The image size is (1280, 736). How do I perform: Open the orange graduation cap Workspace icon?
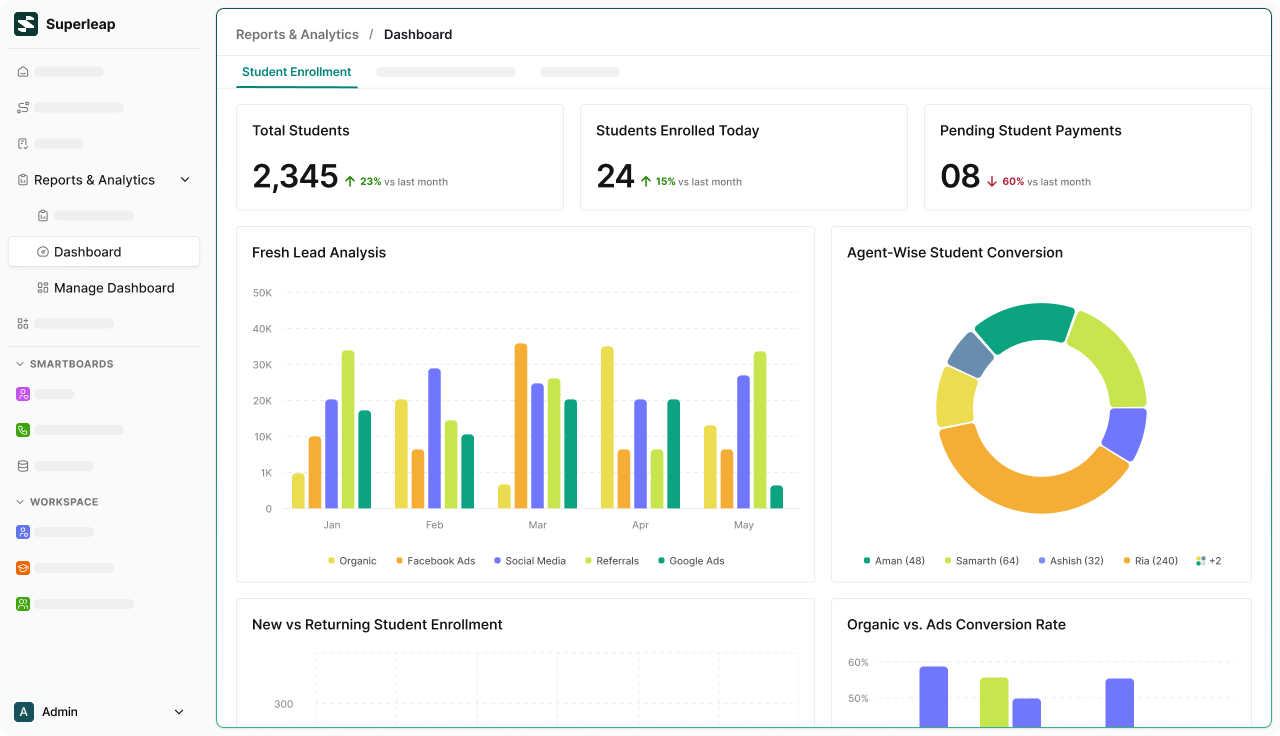coord(23,568)
